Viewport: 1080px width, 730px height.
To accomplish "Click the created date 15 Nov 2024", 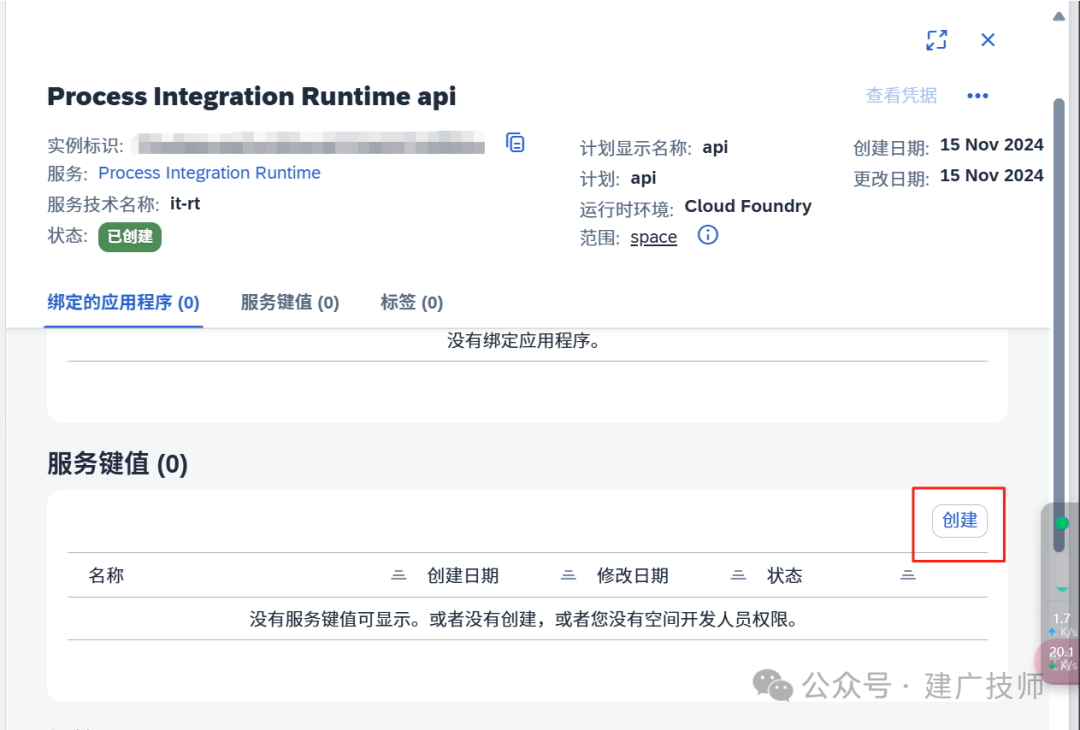I will click(x=992, y=145).
